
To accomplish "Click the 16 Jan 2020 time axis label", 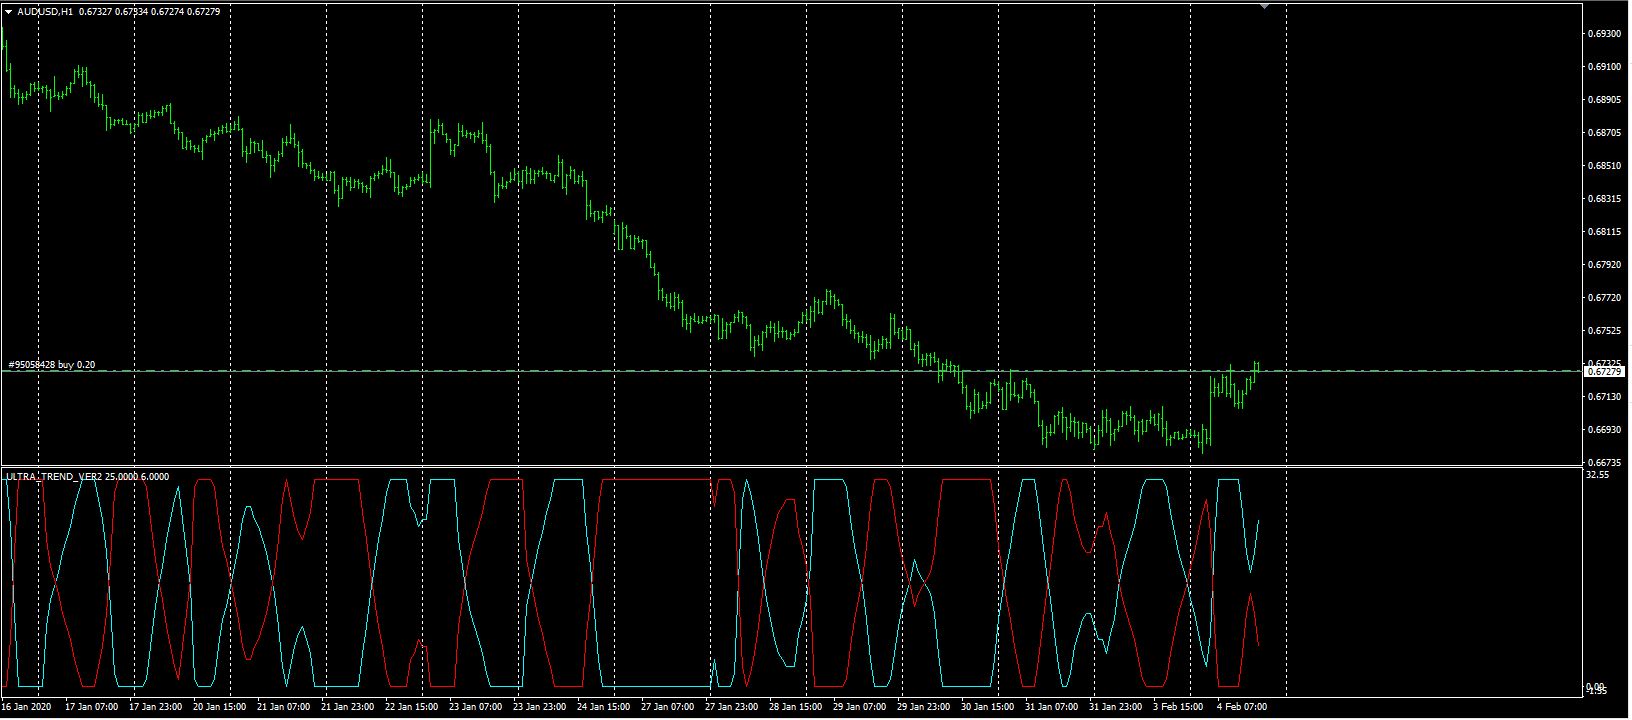I will click(24, 707).
